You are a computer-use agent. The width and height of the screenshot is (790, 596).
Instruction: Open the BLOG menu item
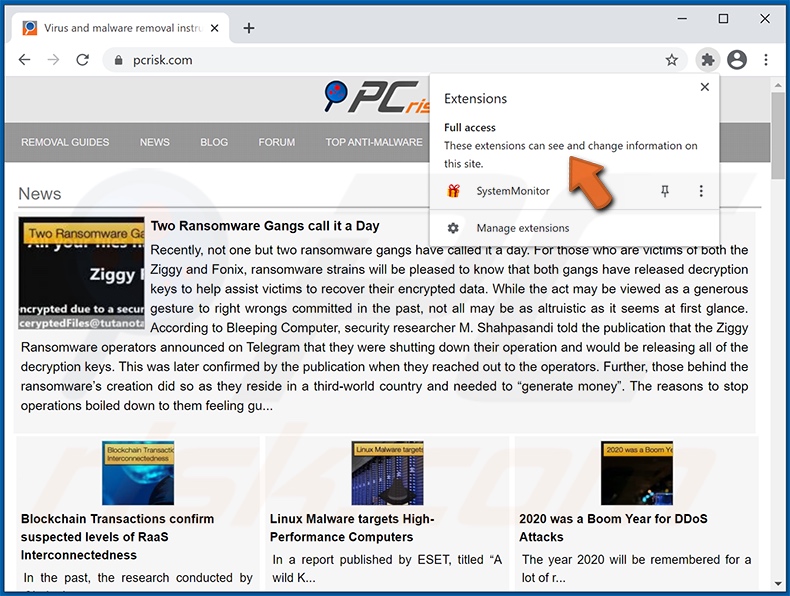pyautogui.click(x=214, y=143)
